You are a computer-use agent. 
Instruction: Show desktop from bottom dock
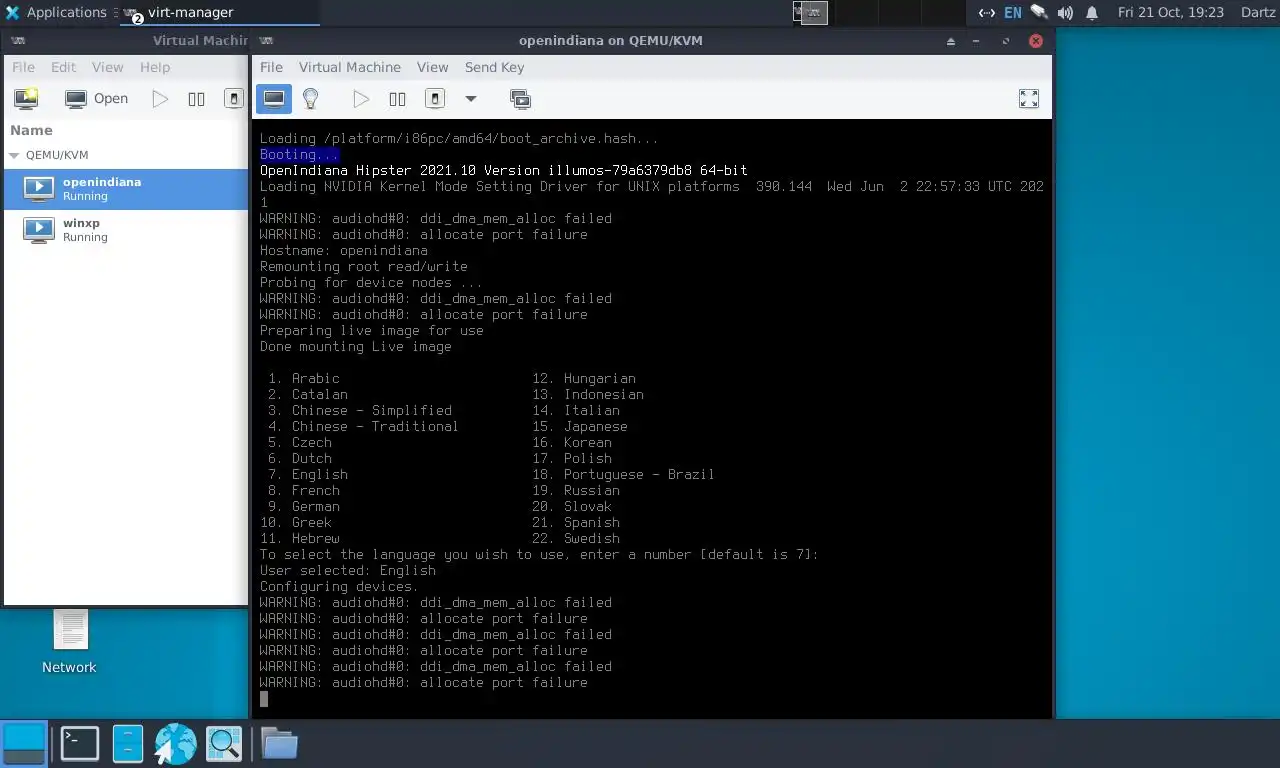[x=24, y=743]
